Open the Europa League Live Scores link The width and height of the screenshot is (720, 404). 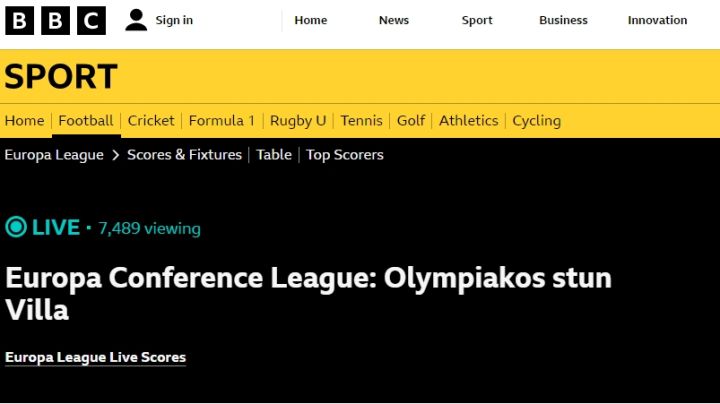click(x=95, y=357)
